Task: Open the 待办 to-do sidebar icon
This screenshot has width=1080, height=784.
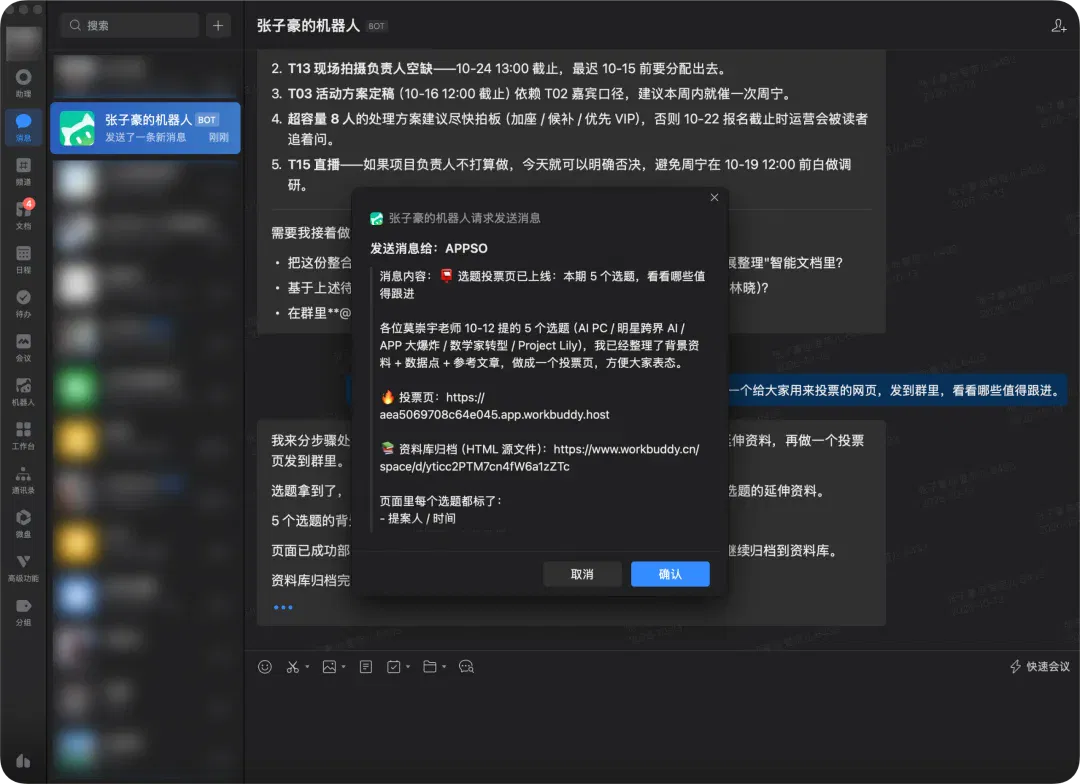Action: (x=23, y=303)
